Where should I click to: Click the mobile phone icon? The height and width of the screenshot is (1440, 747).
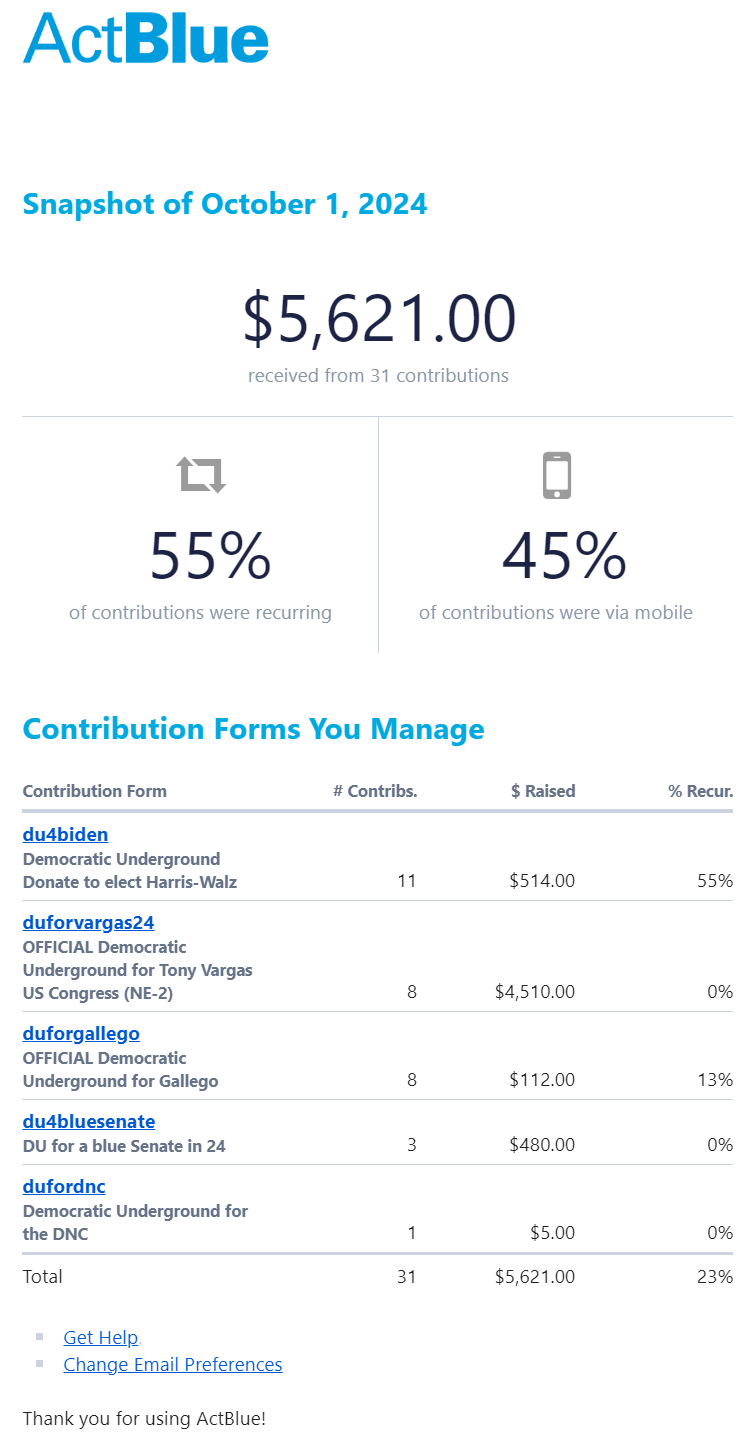point(557,475)
